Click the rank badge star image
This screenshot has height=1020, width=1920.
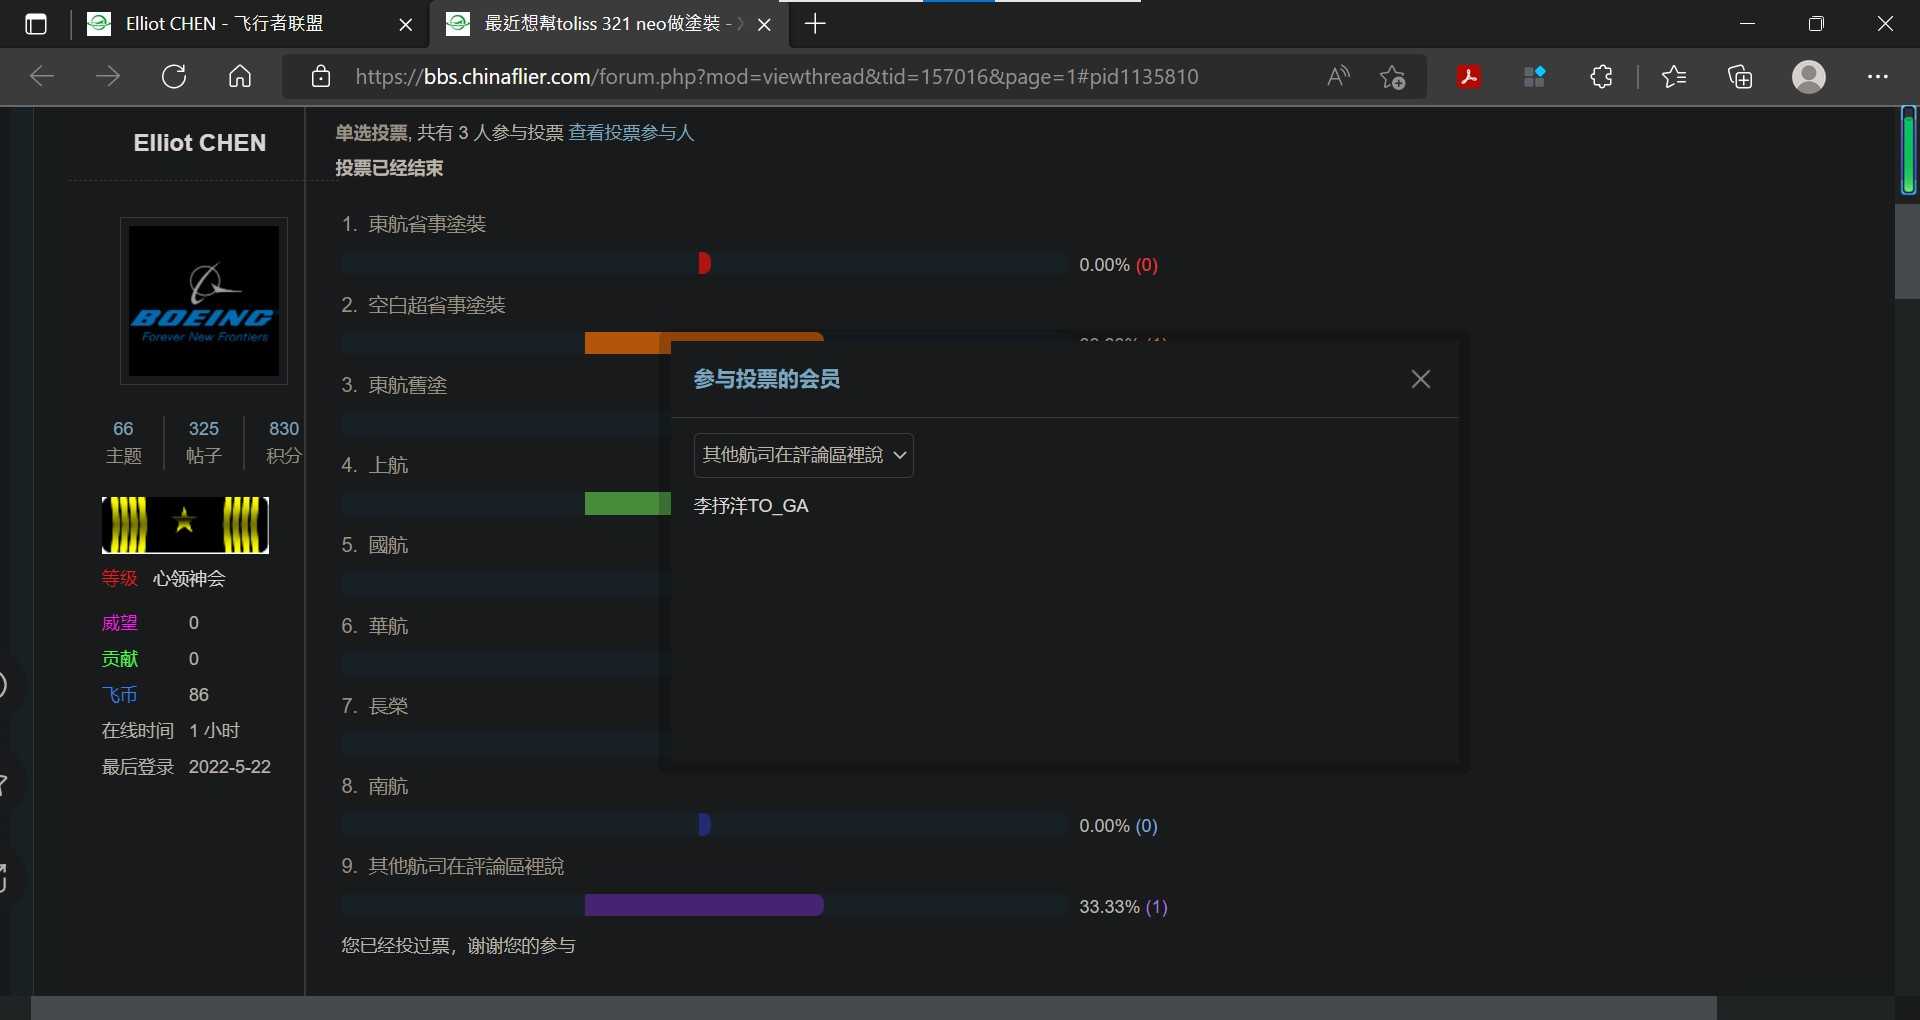point(185,525)
